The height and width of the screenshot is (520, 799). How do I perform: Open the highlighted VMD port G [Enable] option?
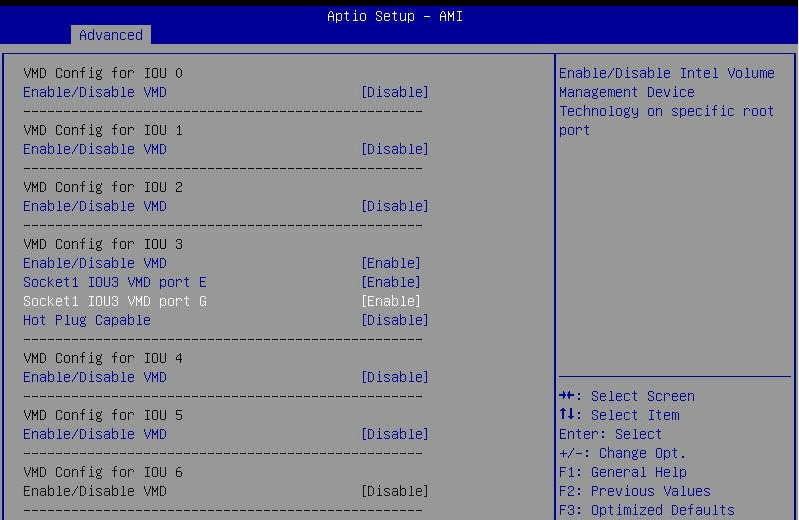pos(390,301)
